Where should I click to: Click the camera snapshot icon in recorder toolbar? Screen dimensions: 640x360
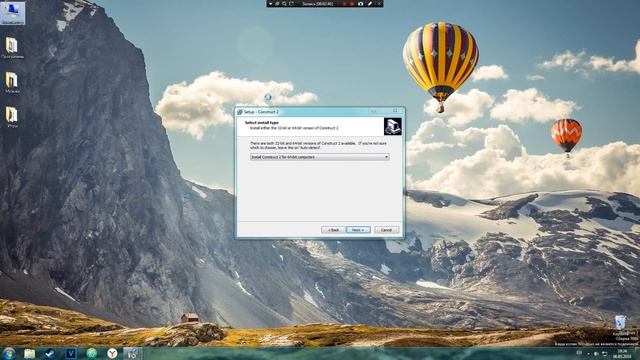[x=360, y=4]
